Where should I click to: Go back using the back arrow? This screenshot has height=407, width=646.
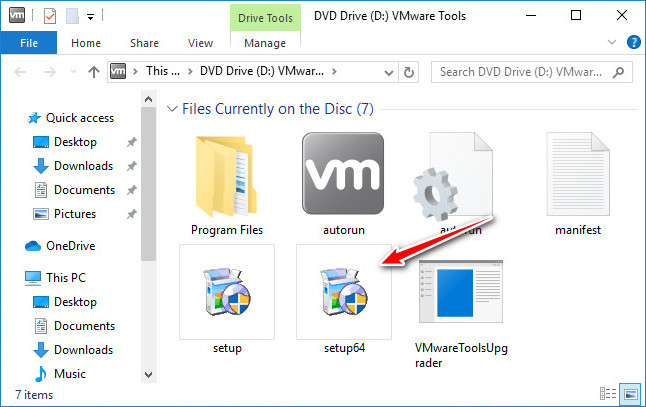click(x=20, y=72)
